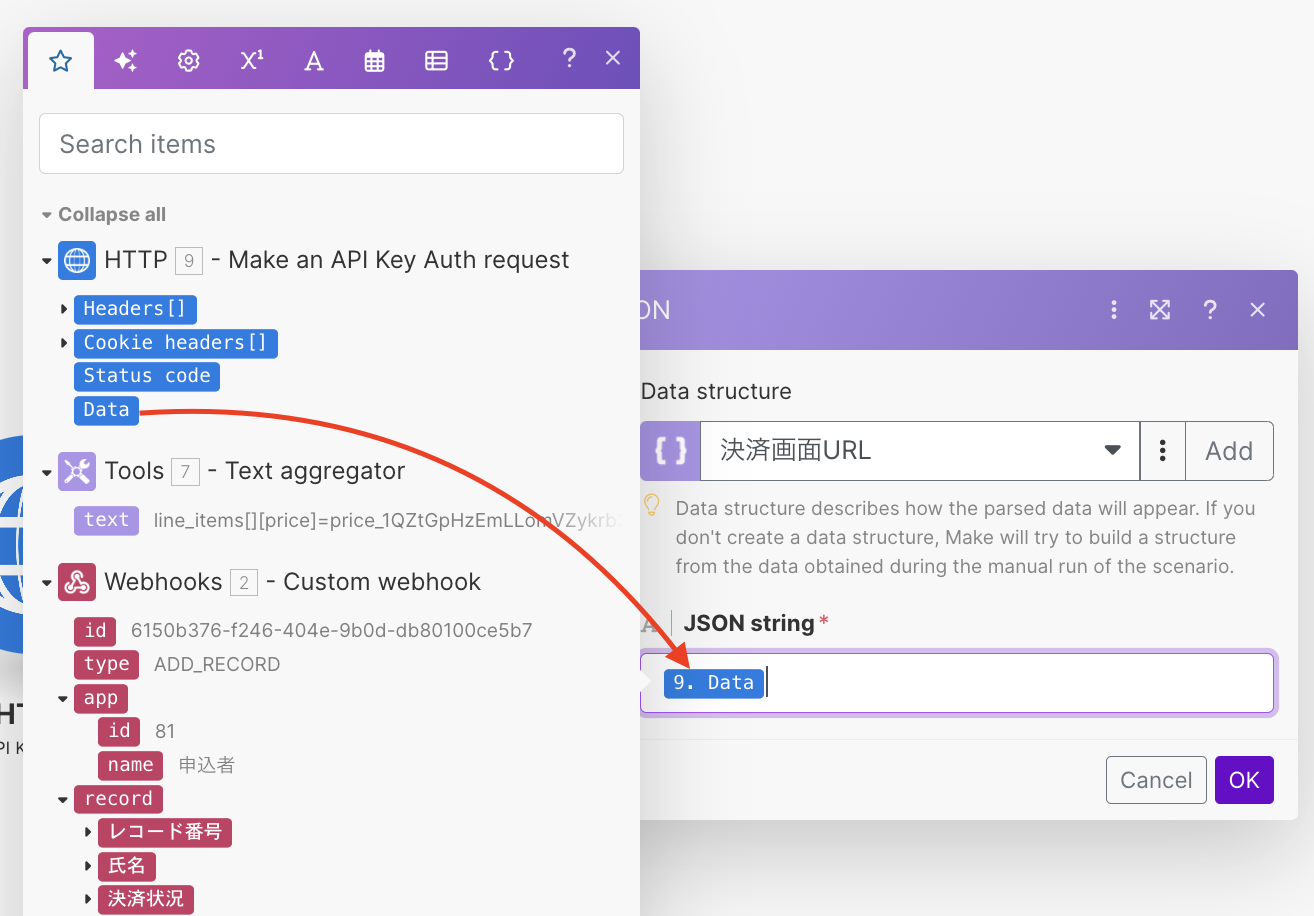Collapse the record collection
The height and width of the screenshot is (916, 1314).
click(x=64, y=800)
